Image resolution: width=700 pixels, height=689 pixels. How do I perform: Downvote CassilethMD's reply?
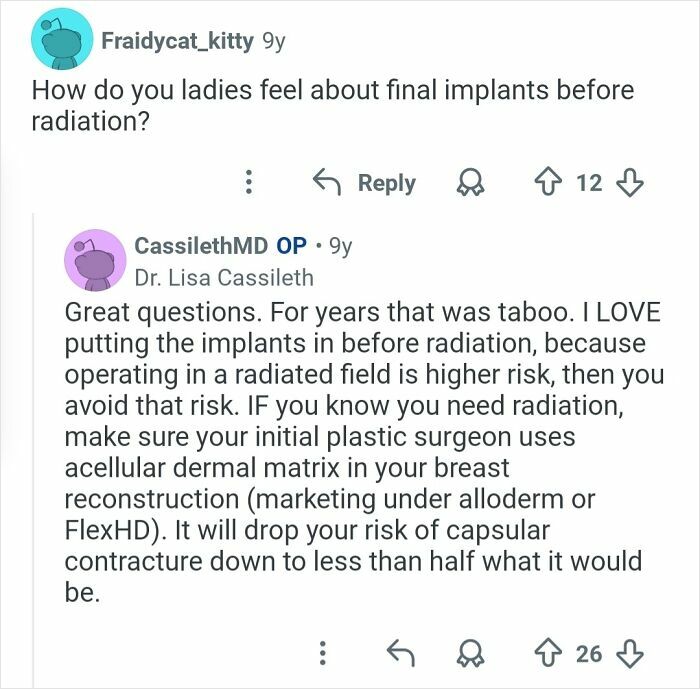pyautogui.click(x=630, y=654)
